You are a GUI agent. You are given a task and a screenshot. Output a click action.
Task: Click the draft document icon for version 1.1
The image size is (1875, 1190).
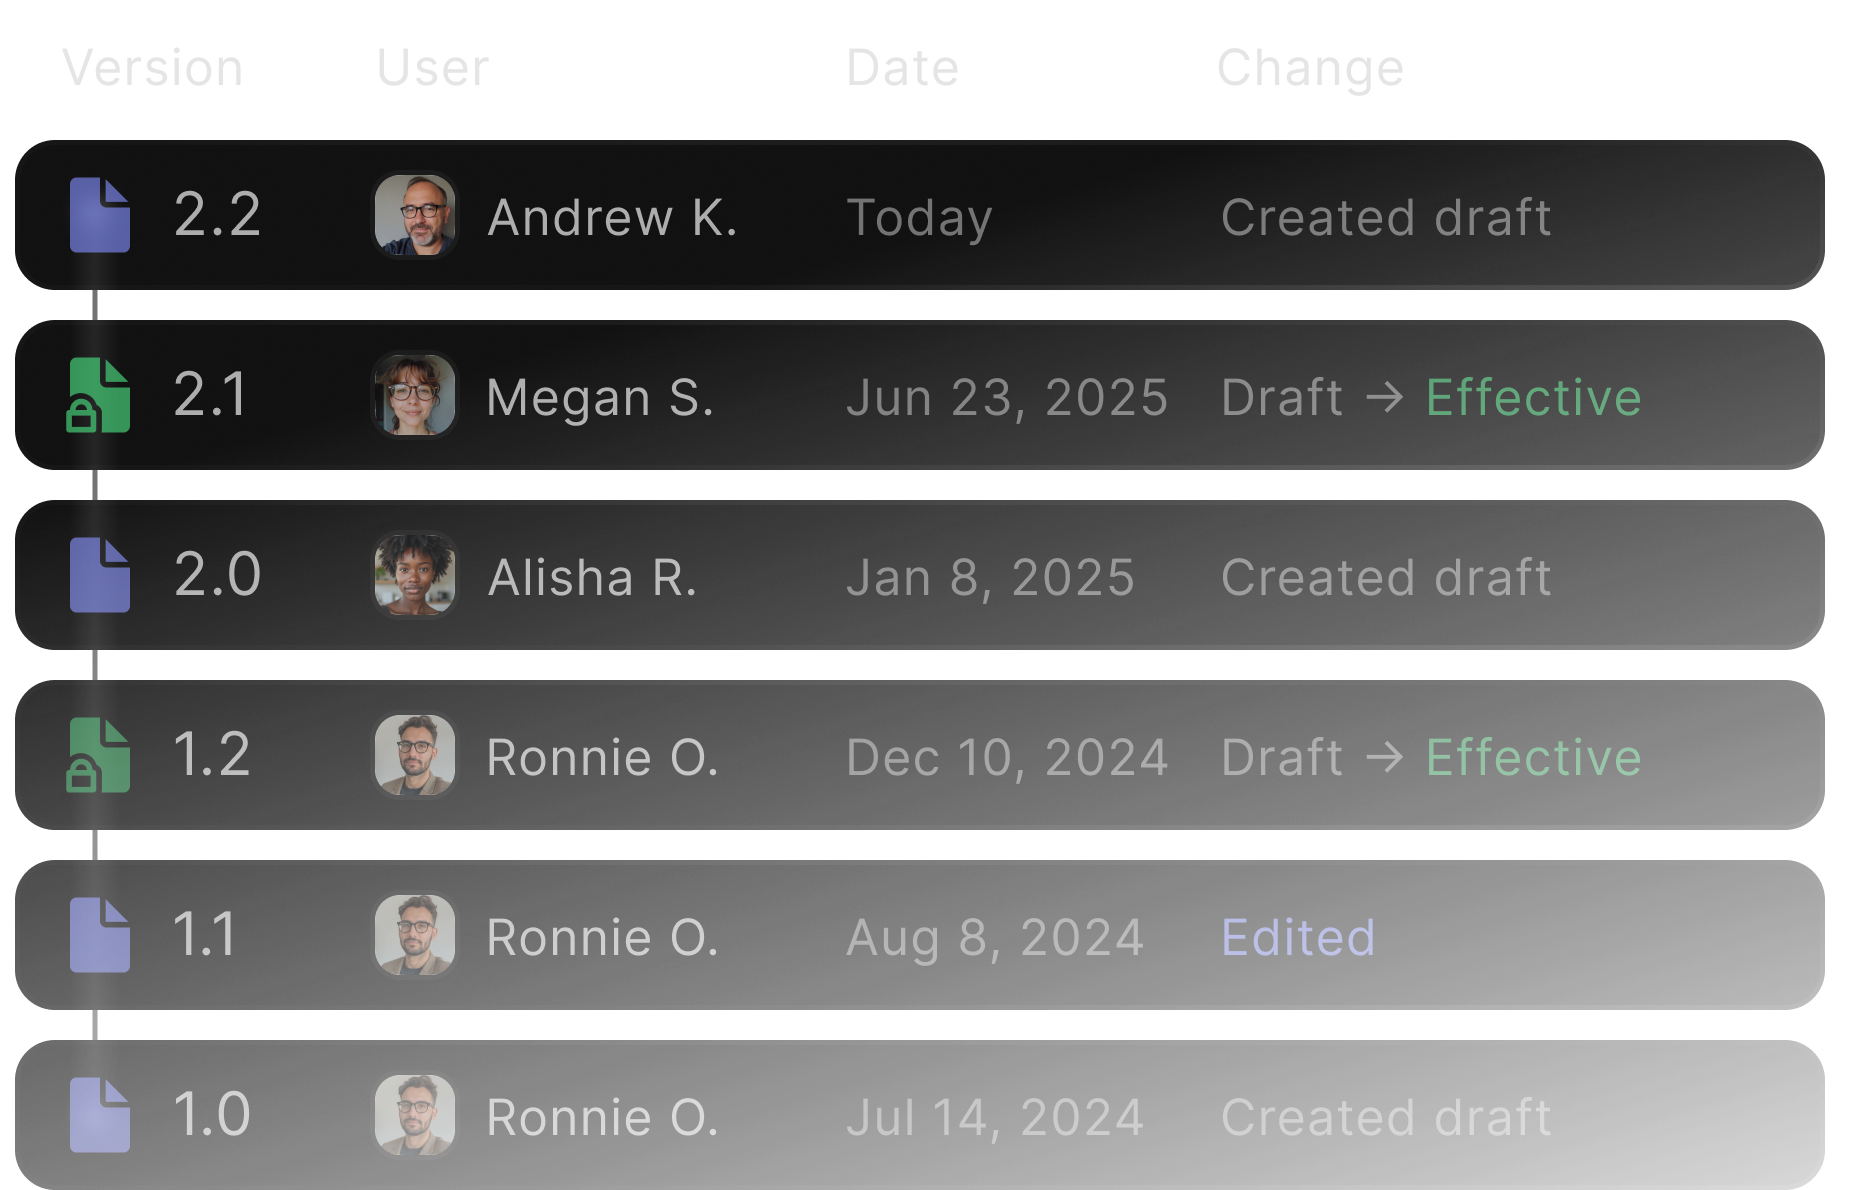click(99, 935)
